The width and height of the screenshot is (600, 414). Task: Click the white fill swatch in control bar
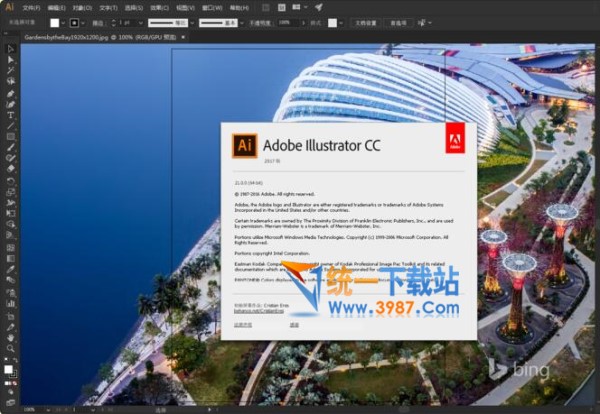coord(55,23)
